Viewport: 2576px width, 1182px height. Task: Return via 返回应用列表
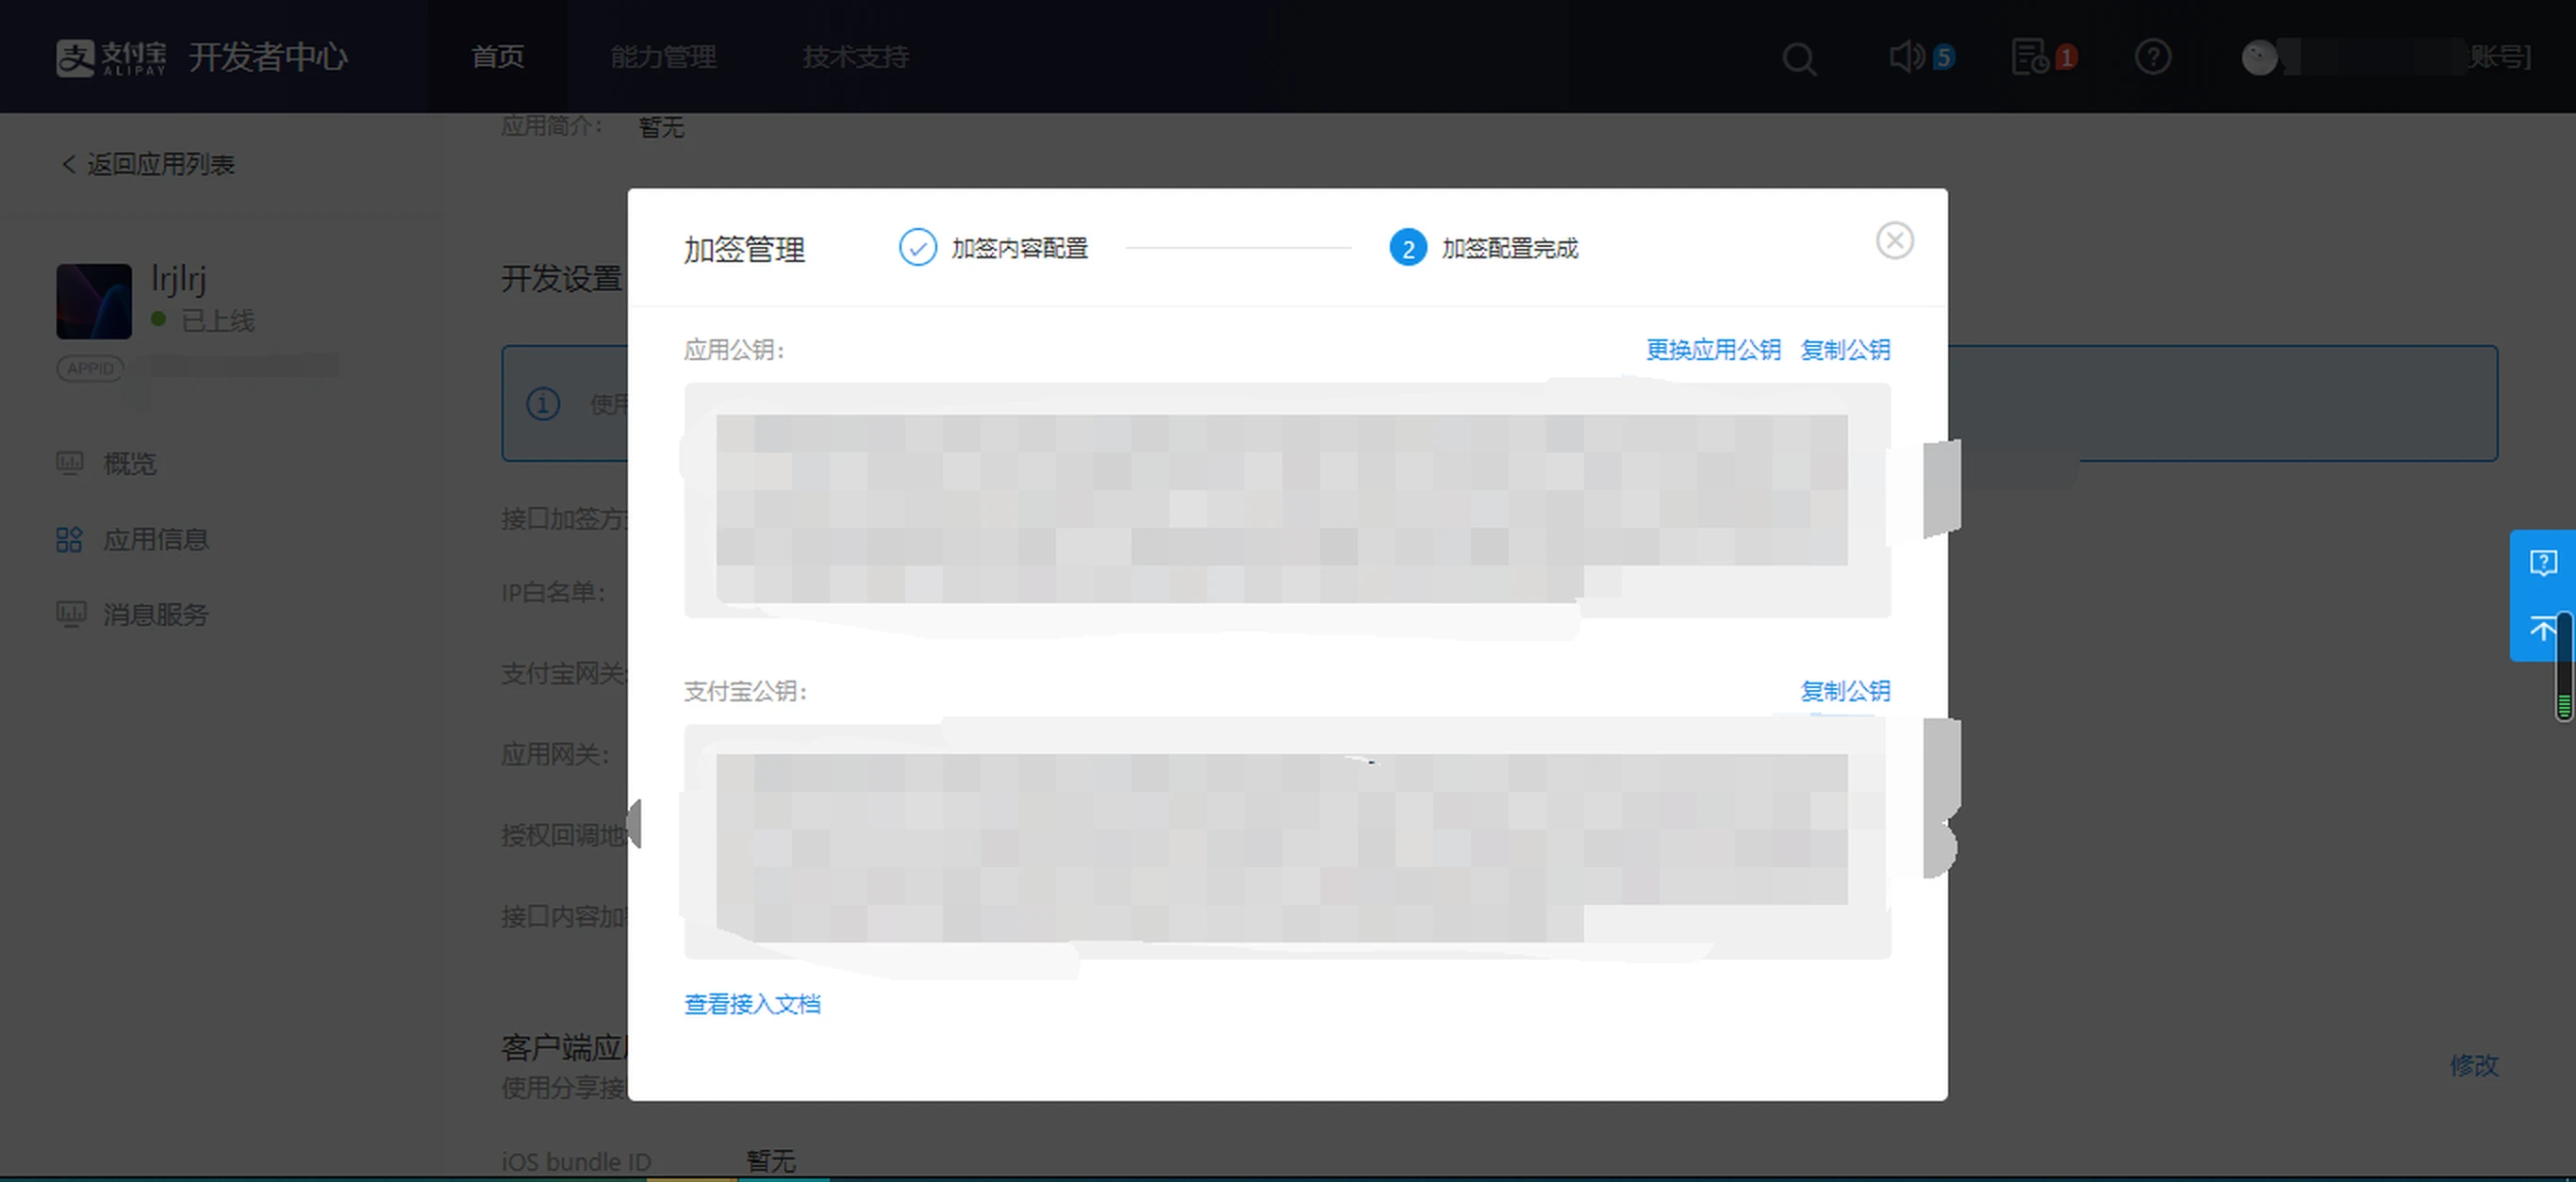click(148, 164)
